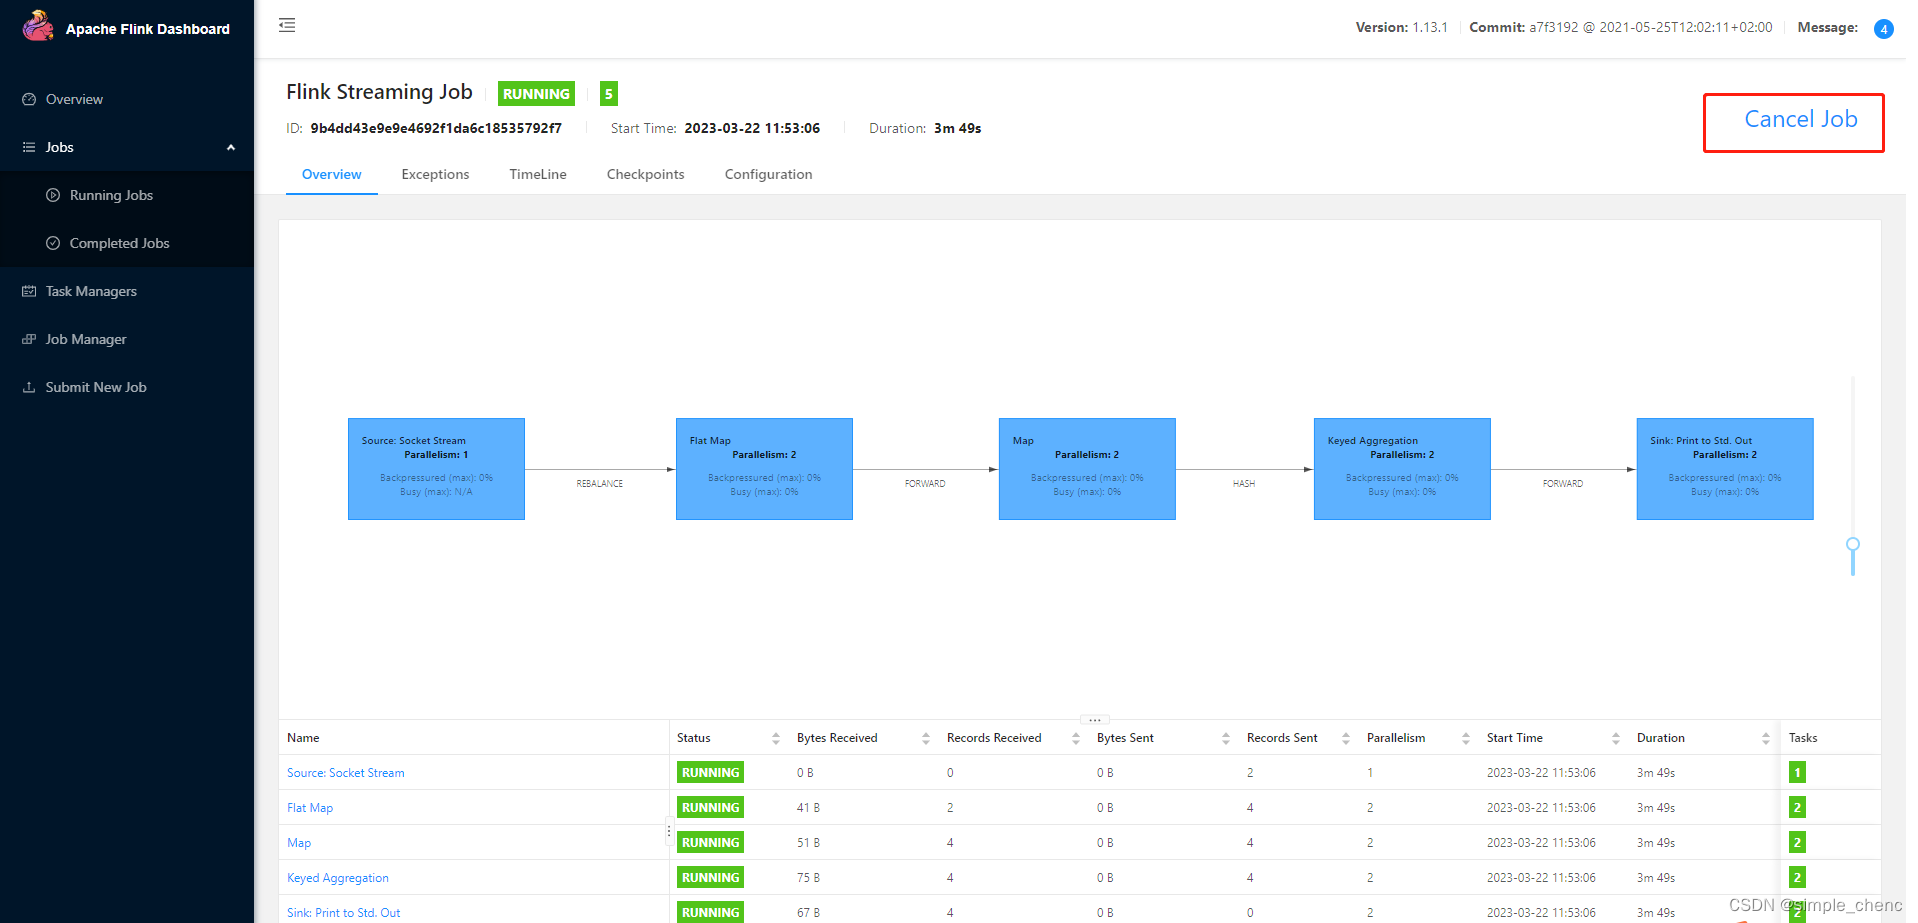Click the Tasks column header
Screen dimensions: 1918x923
pyautogui.click(x=1803, y=738)
